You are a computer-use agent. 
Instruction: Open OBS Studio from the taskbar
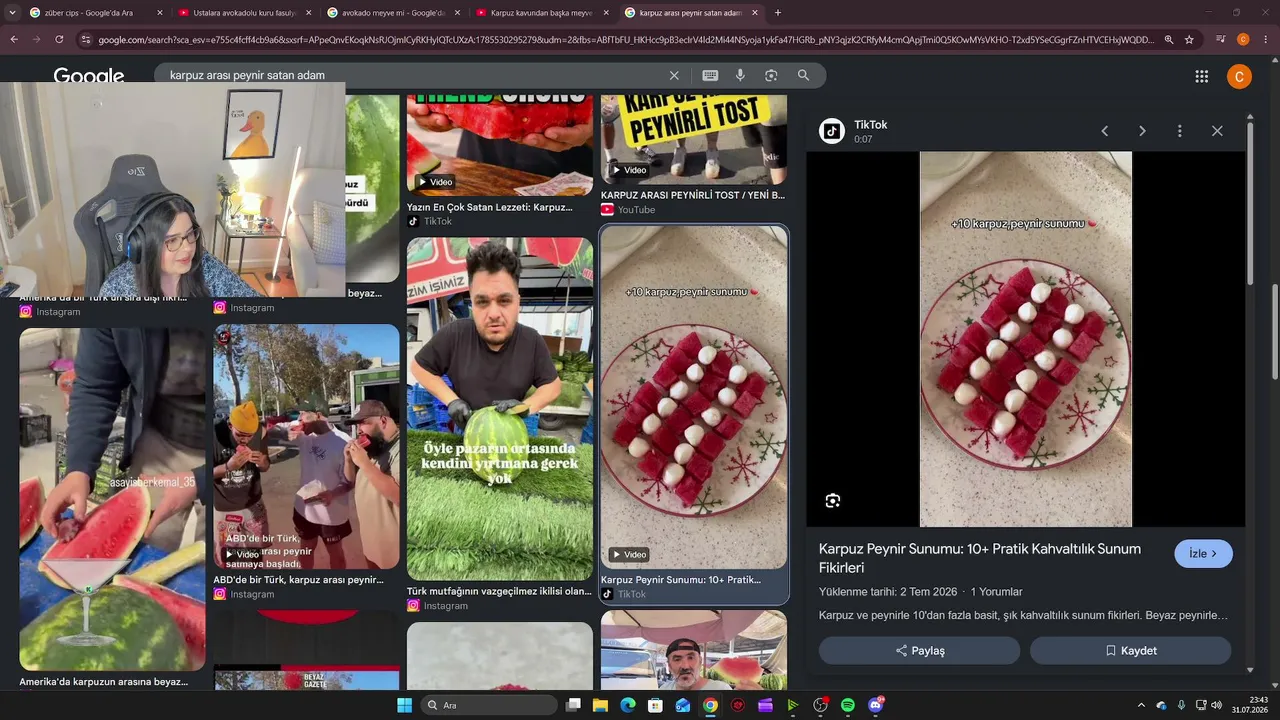pyautogui.click(x=821, y=705)
